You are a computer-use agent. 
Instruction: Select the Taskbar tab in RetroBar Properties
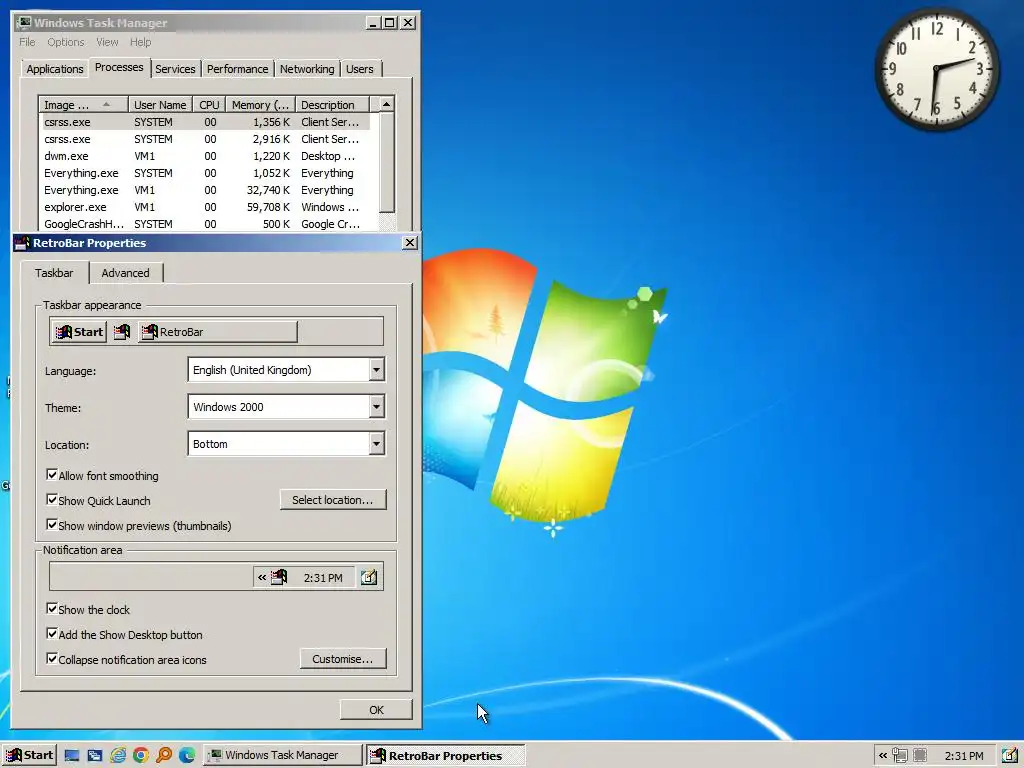pos(54,273)
